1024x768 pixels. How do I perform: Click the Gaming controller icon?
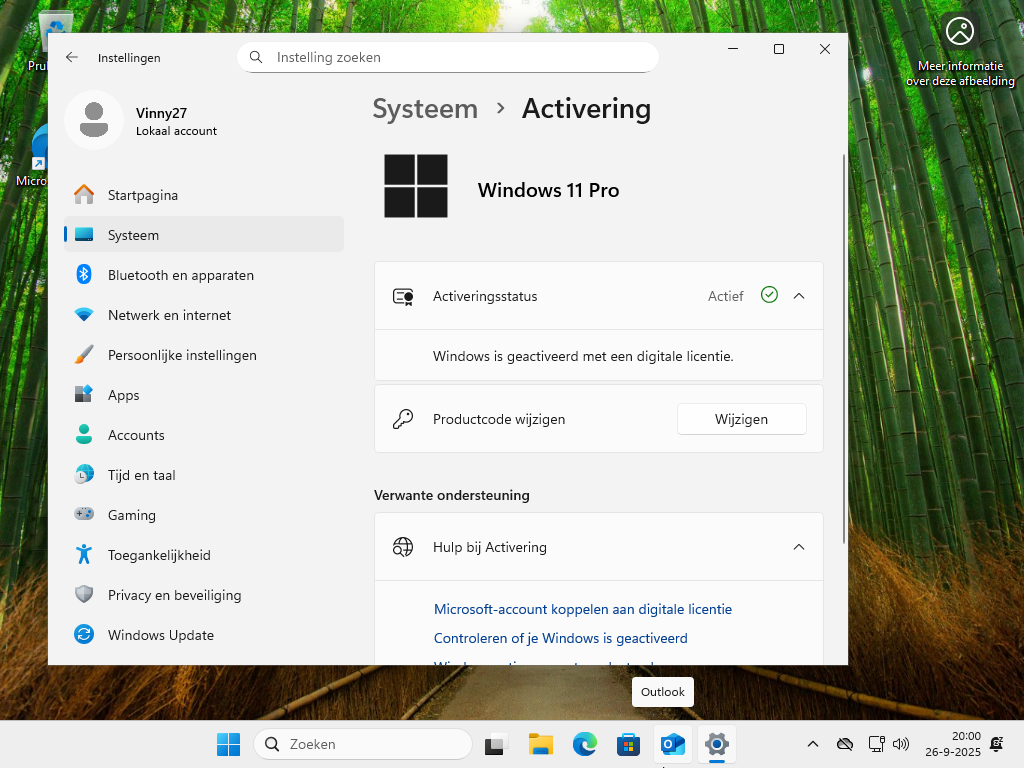pos(84,514)
